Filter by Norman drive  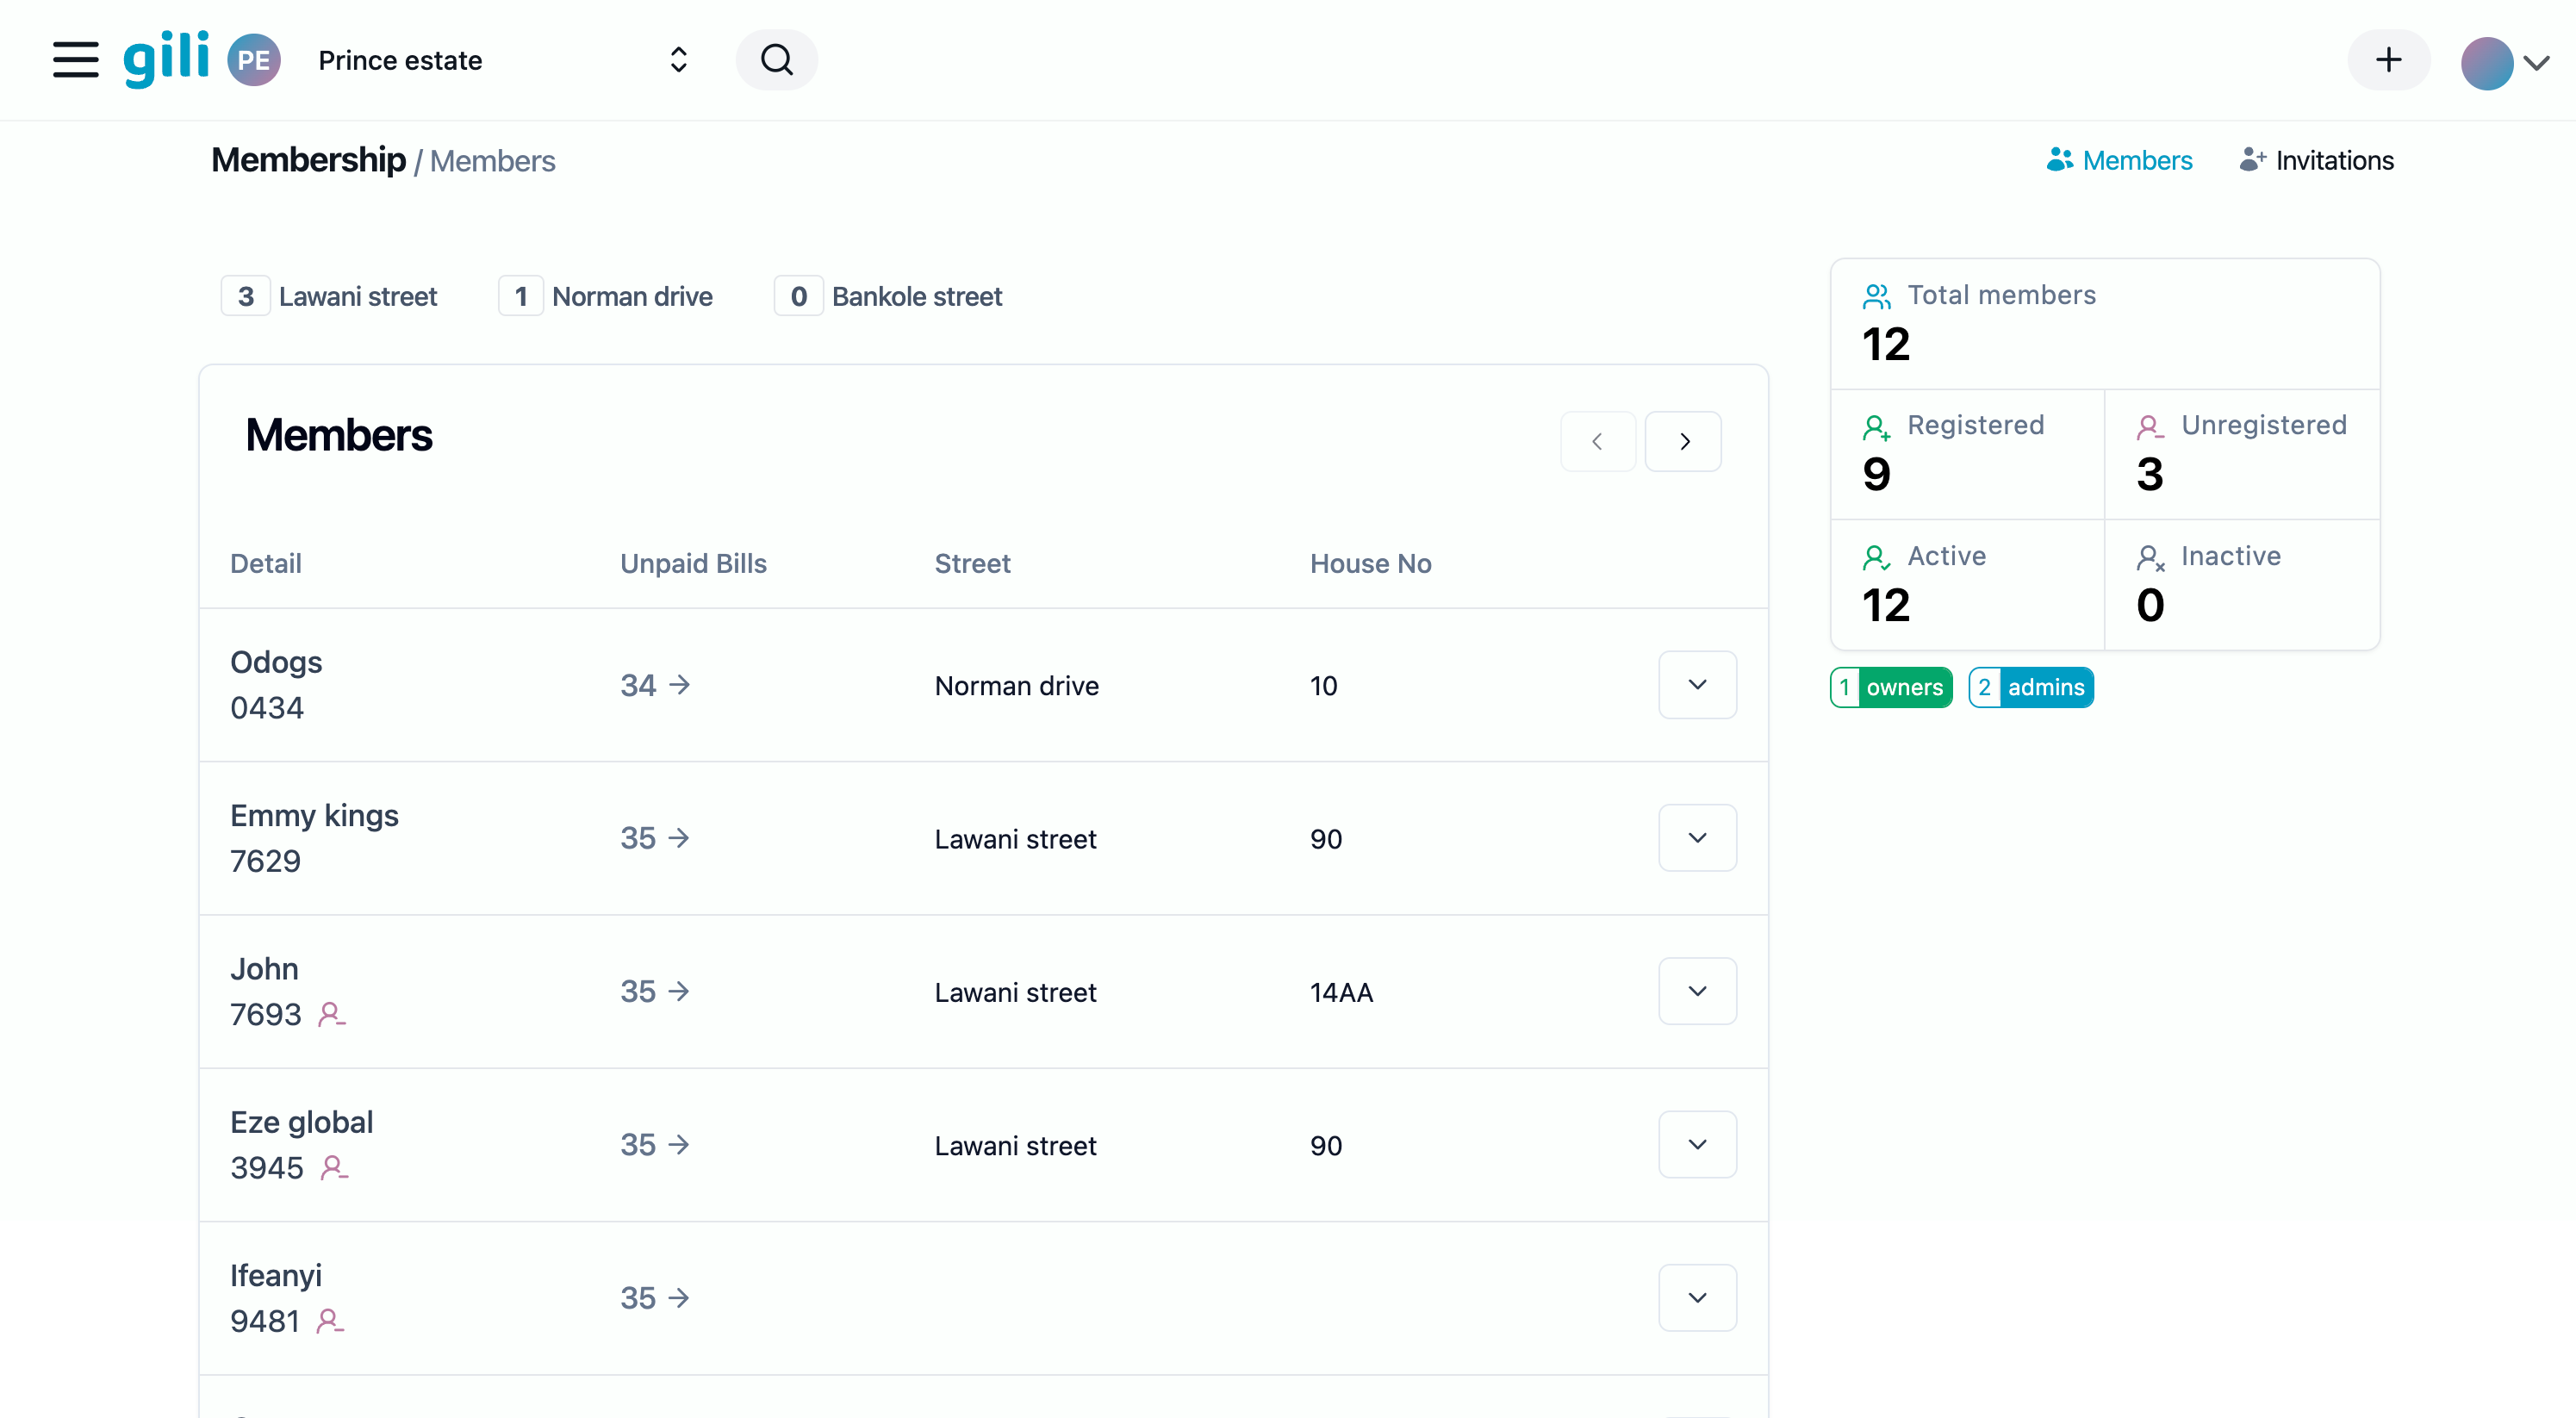tap(606, 296)
